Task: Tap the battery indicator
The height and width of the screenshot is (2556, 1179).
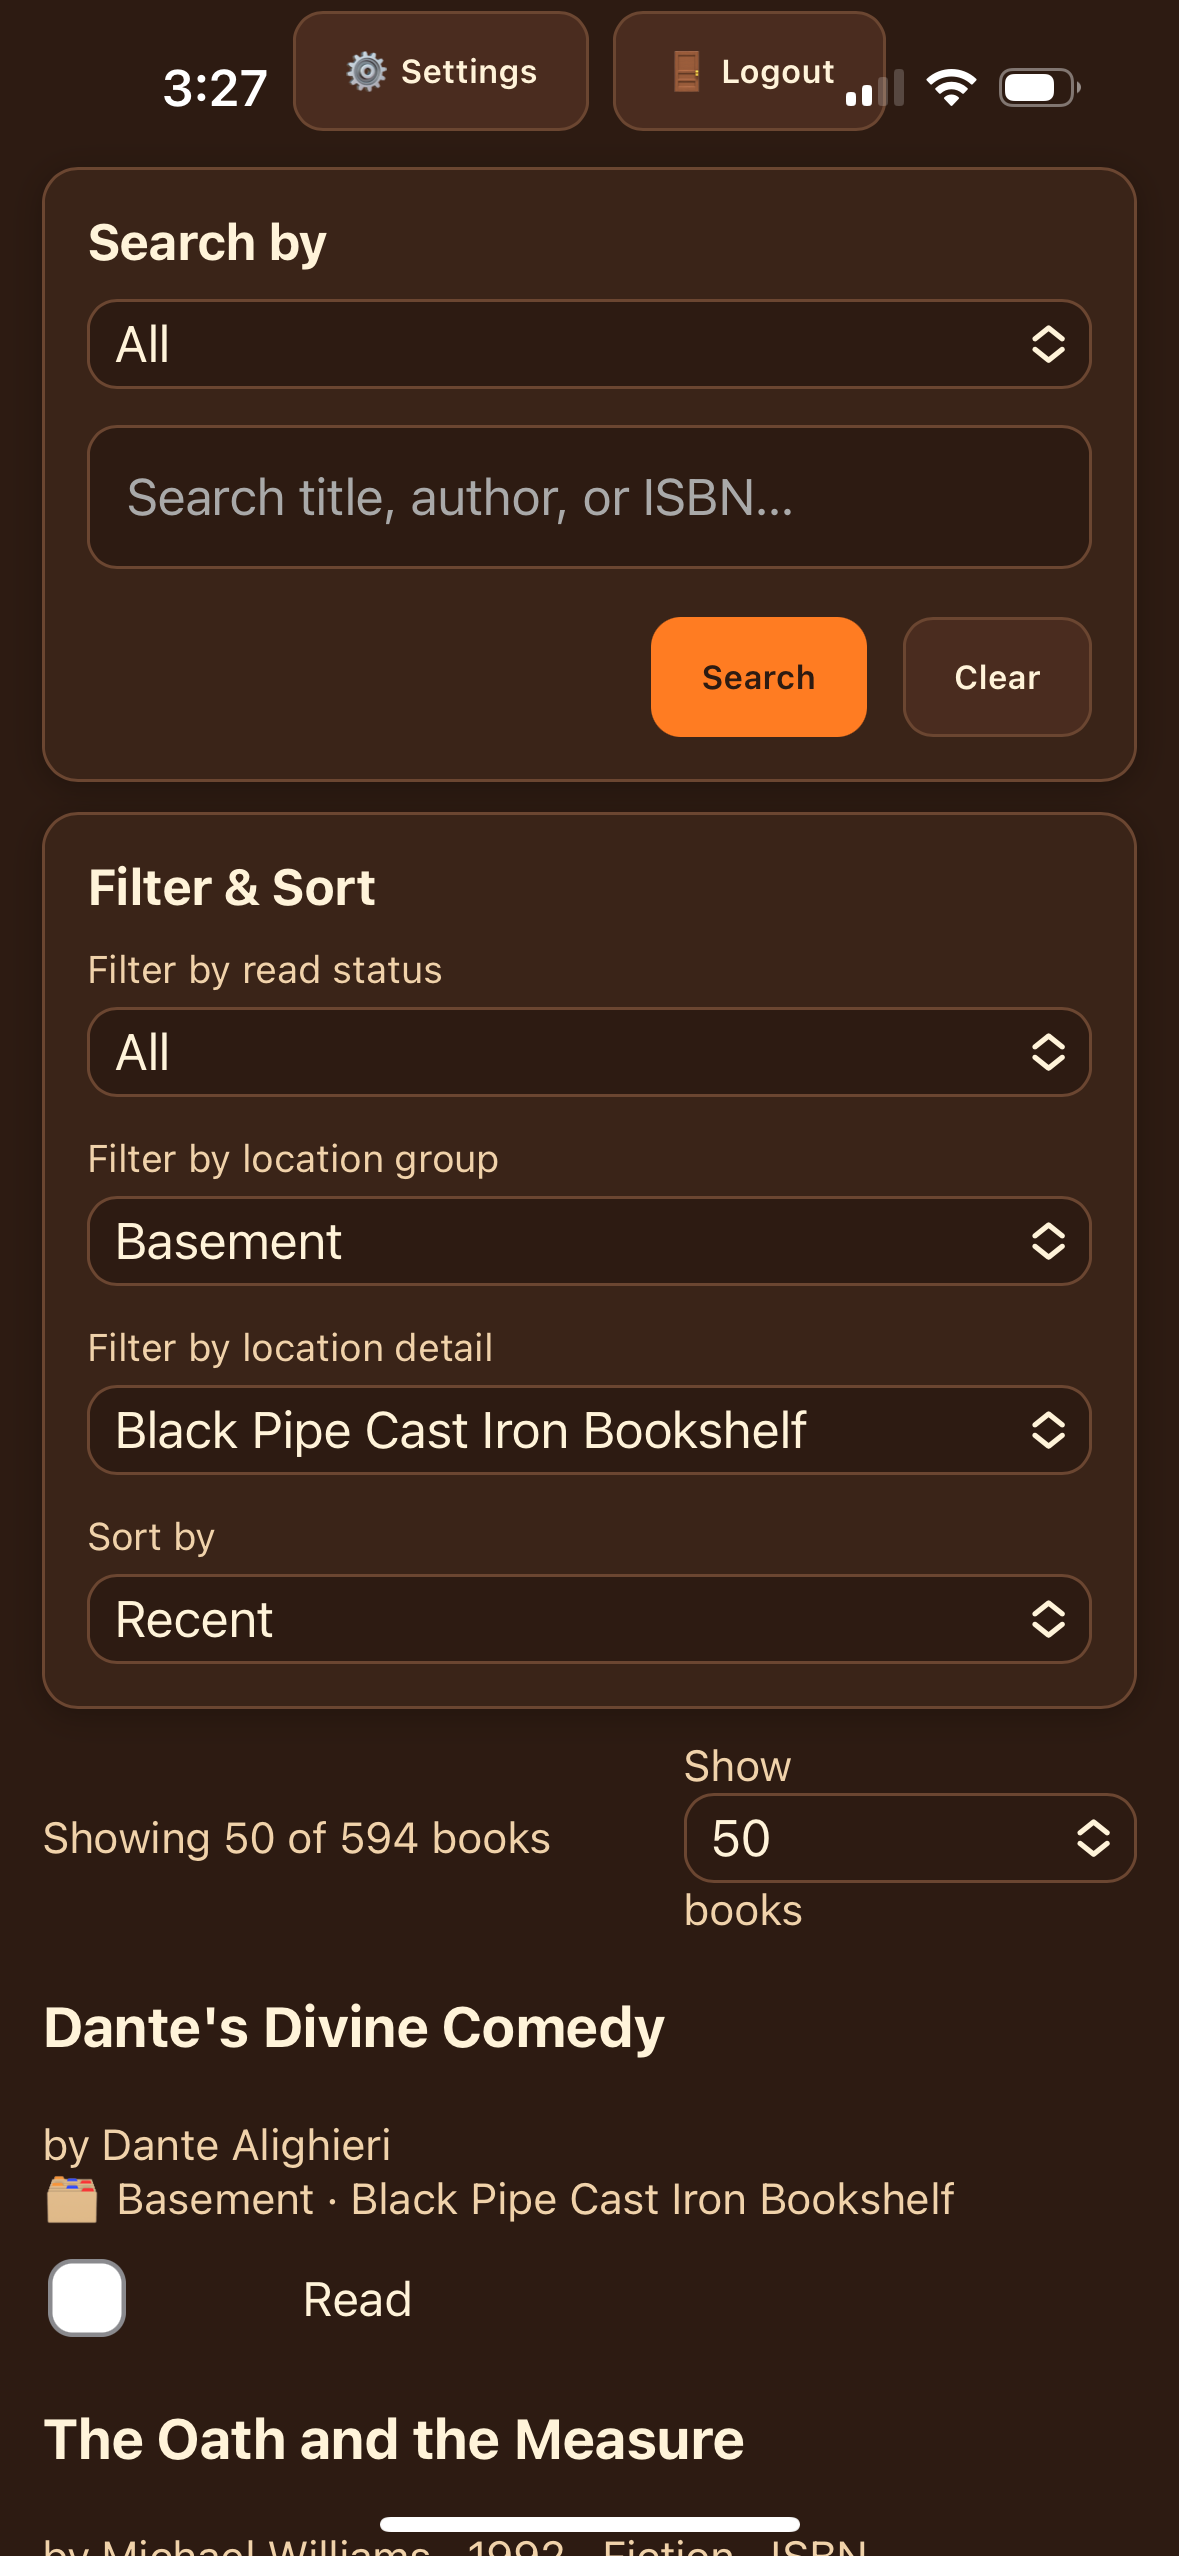Action: 1036,87
